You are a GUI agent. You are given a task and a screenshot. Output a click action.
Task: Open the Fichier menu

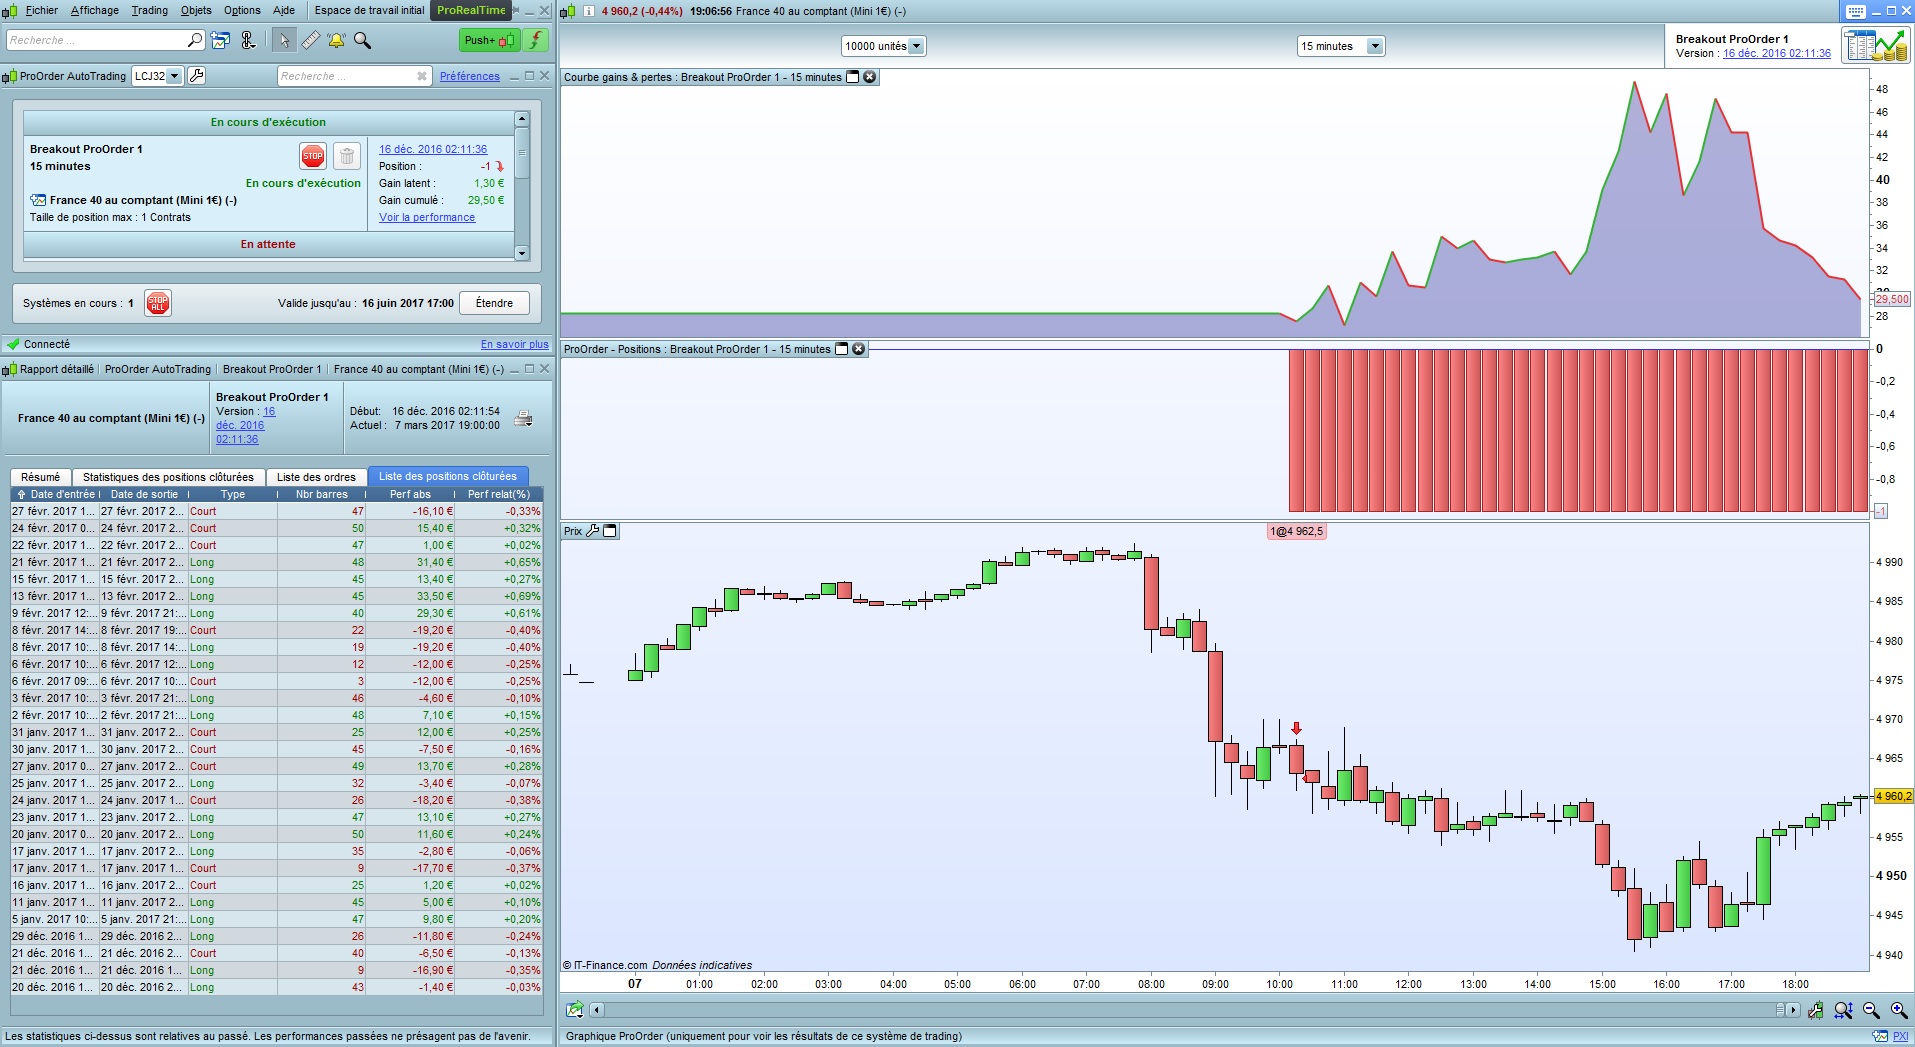coord(41,10)
